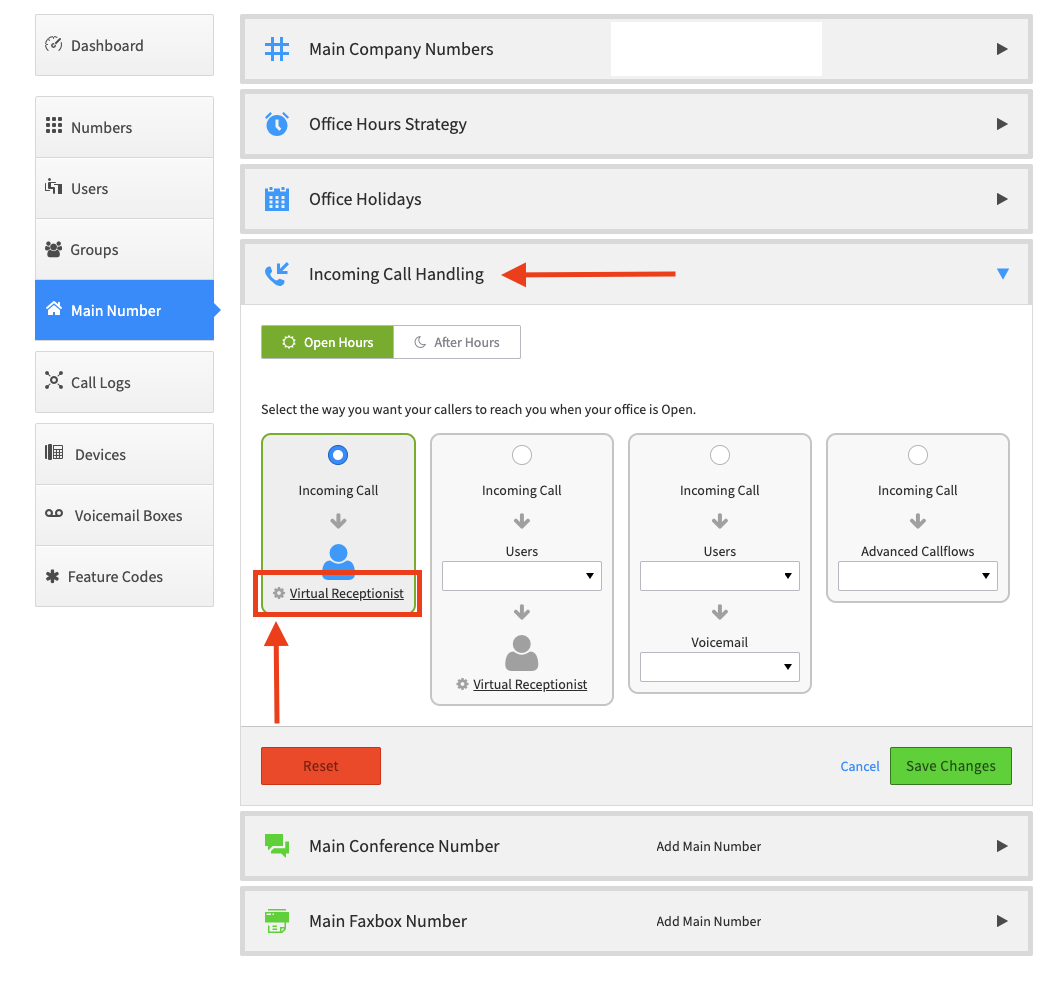The image size is (1057, 987).
Task: Click the Groups people icon
Action: (x=53, y=249)
